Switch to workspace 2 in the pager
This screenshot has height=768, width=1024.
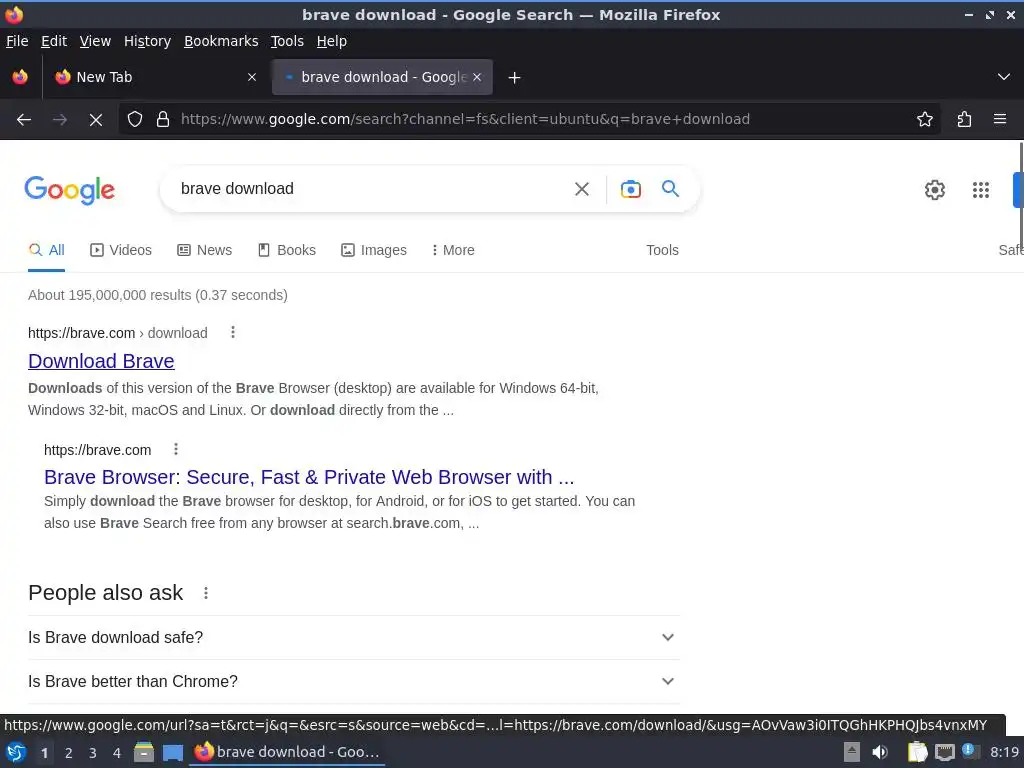(x=69, y=753)
